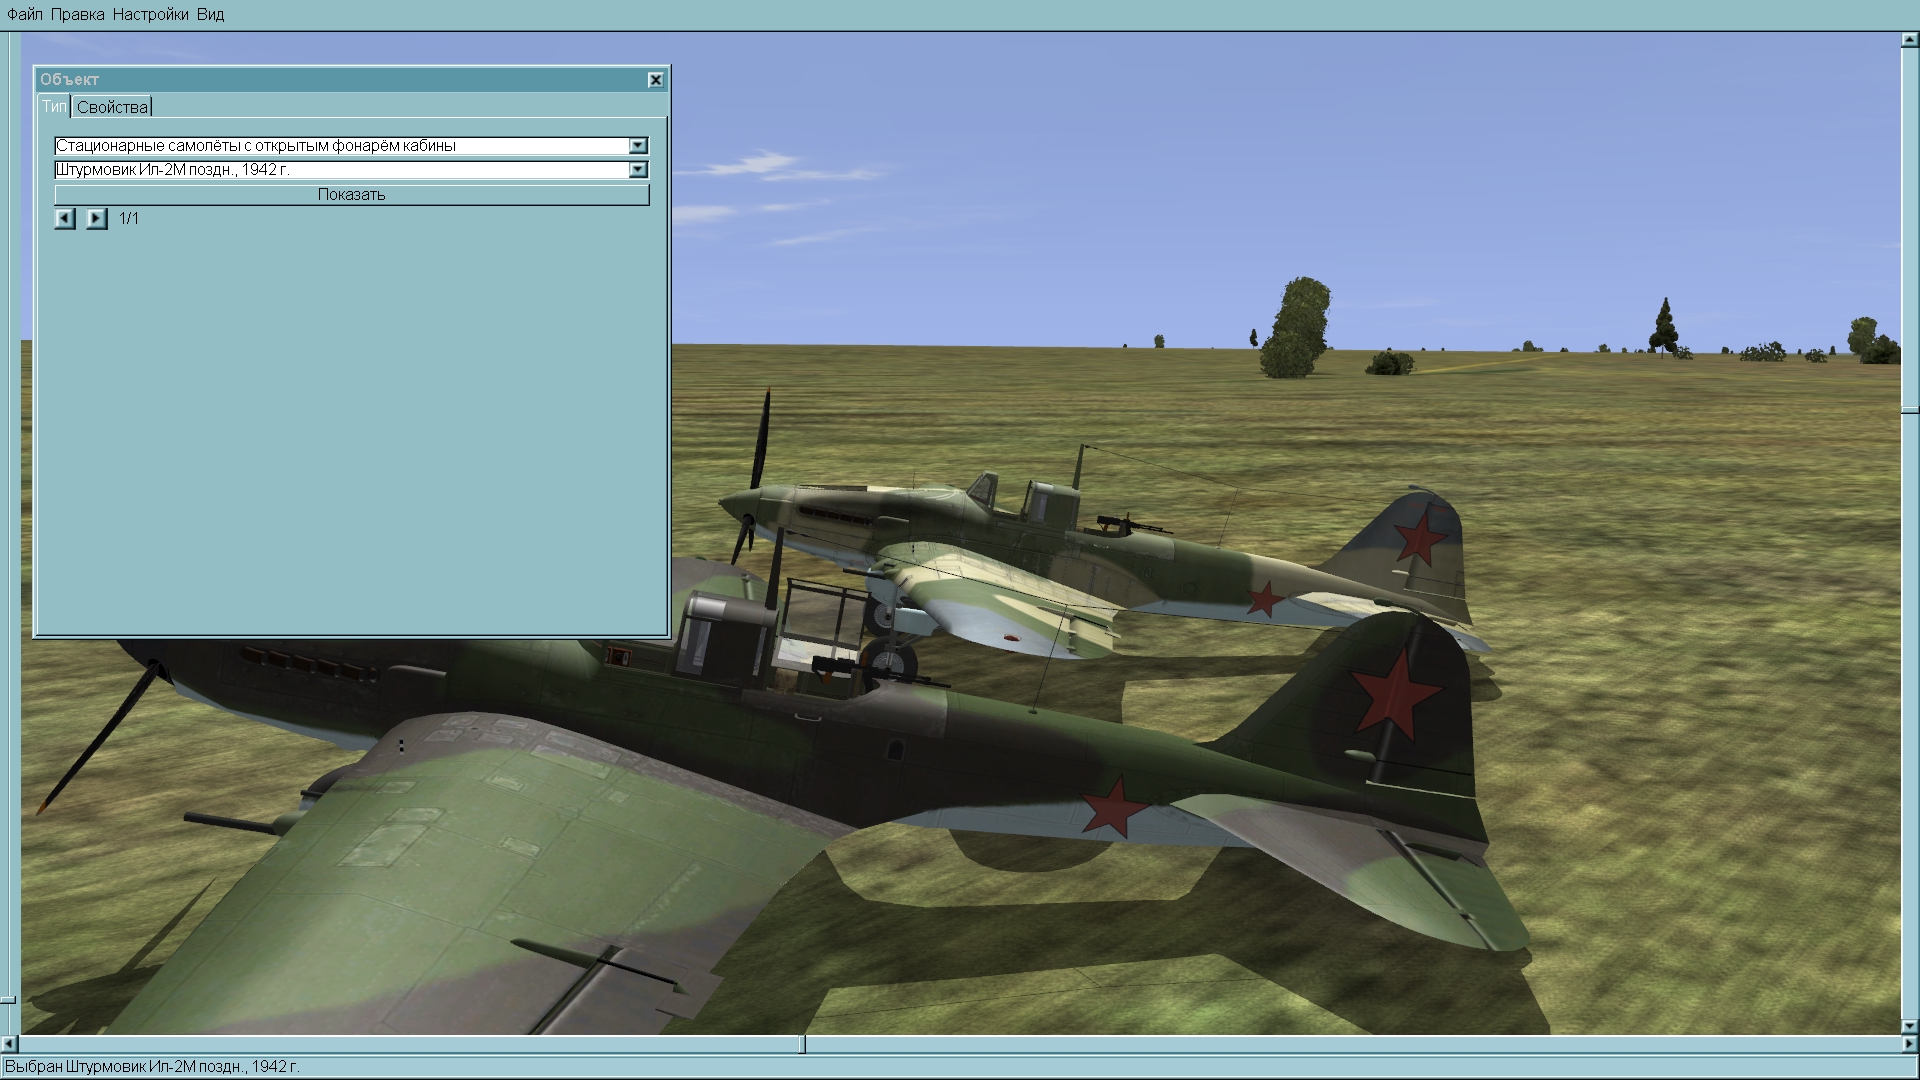Click the horizontal scrollbar left arrow
Viewport: 1920px width, 1080px height.
pyautogui.click(x=10, y=1044)
